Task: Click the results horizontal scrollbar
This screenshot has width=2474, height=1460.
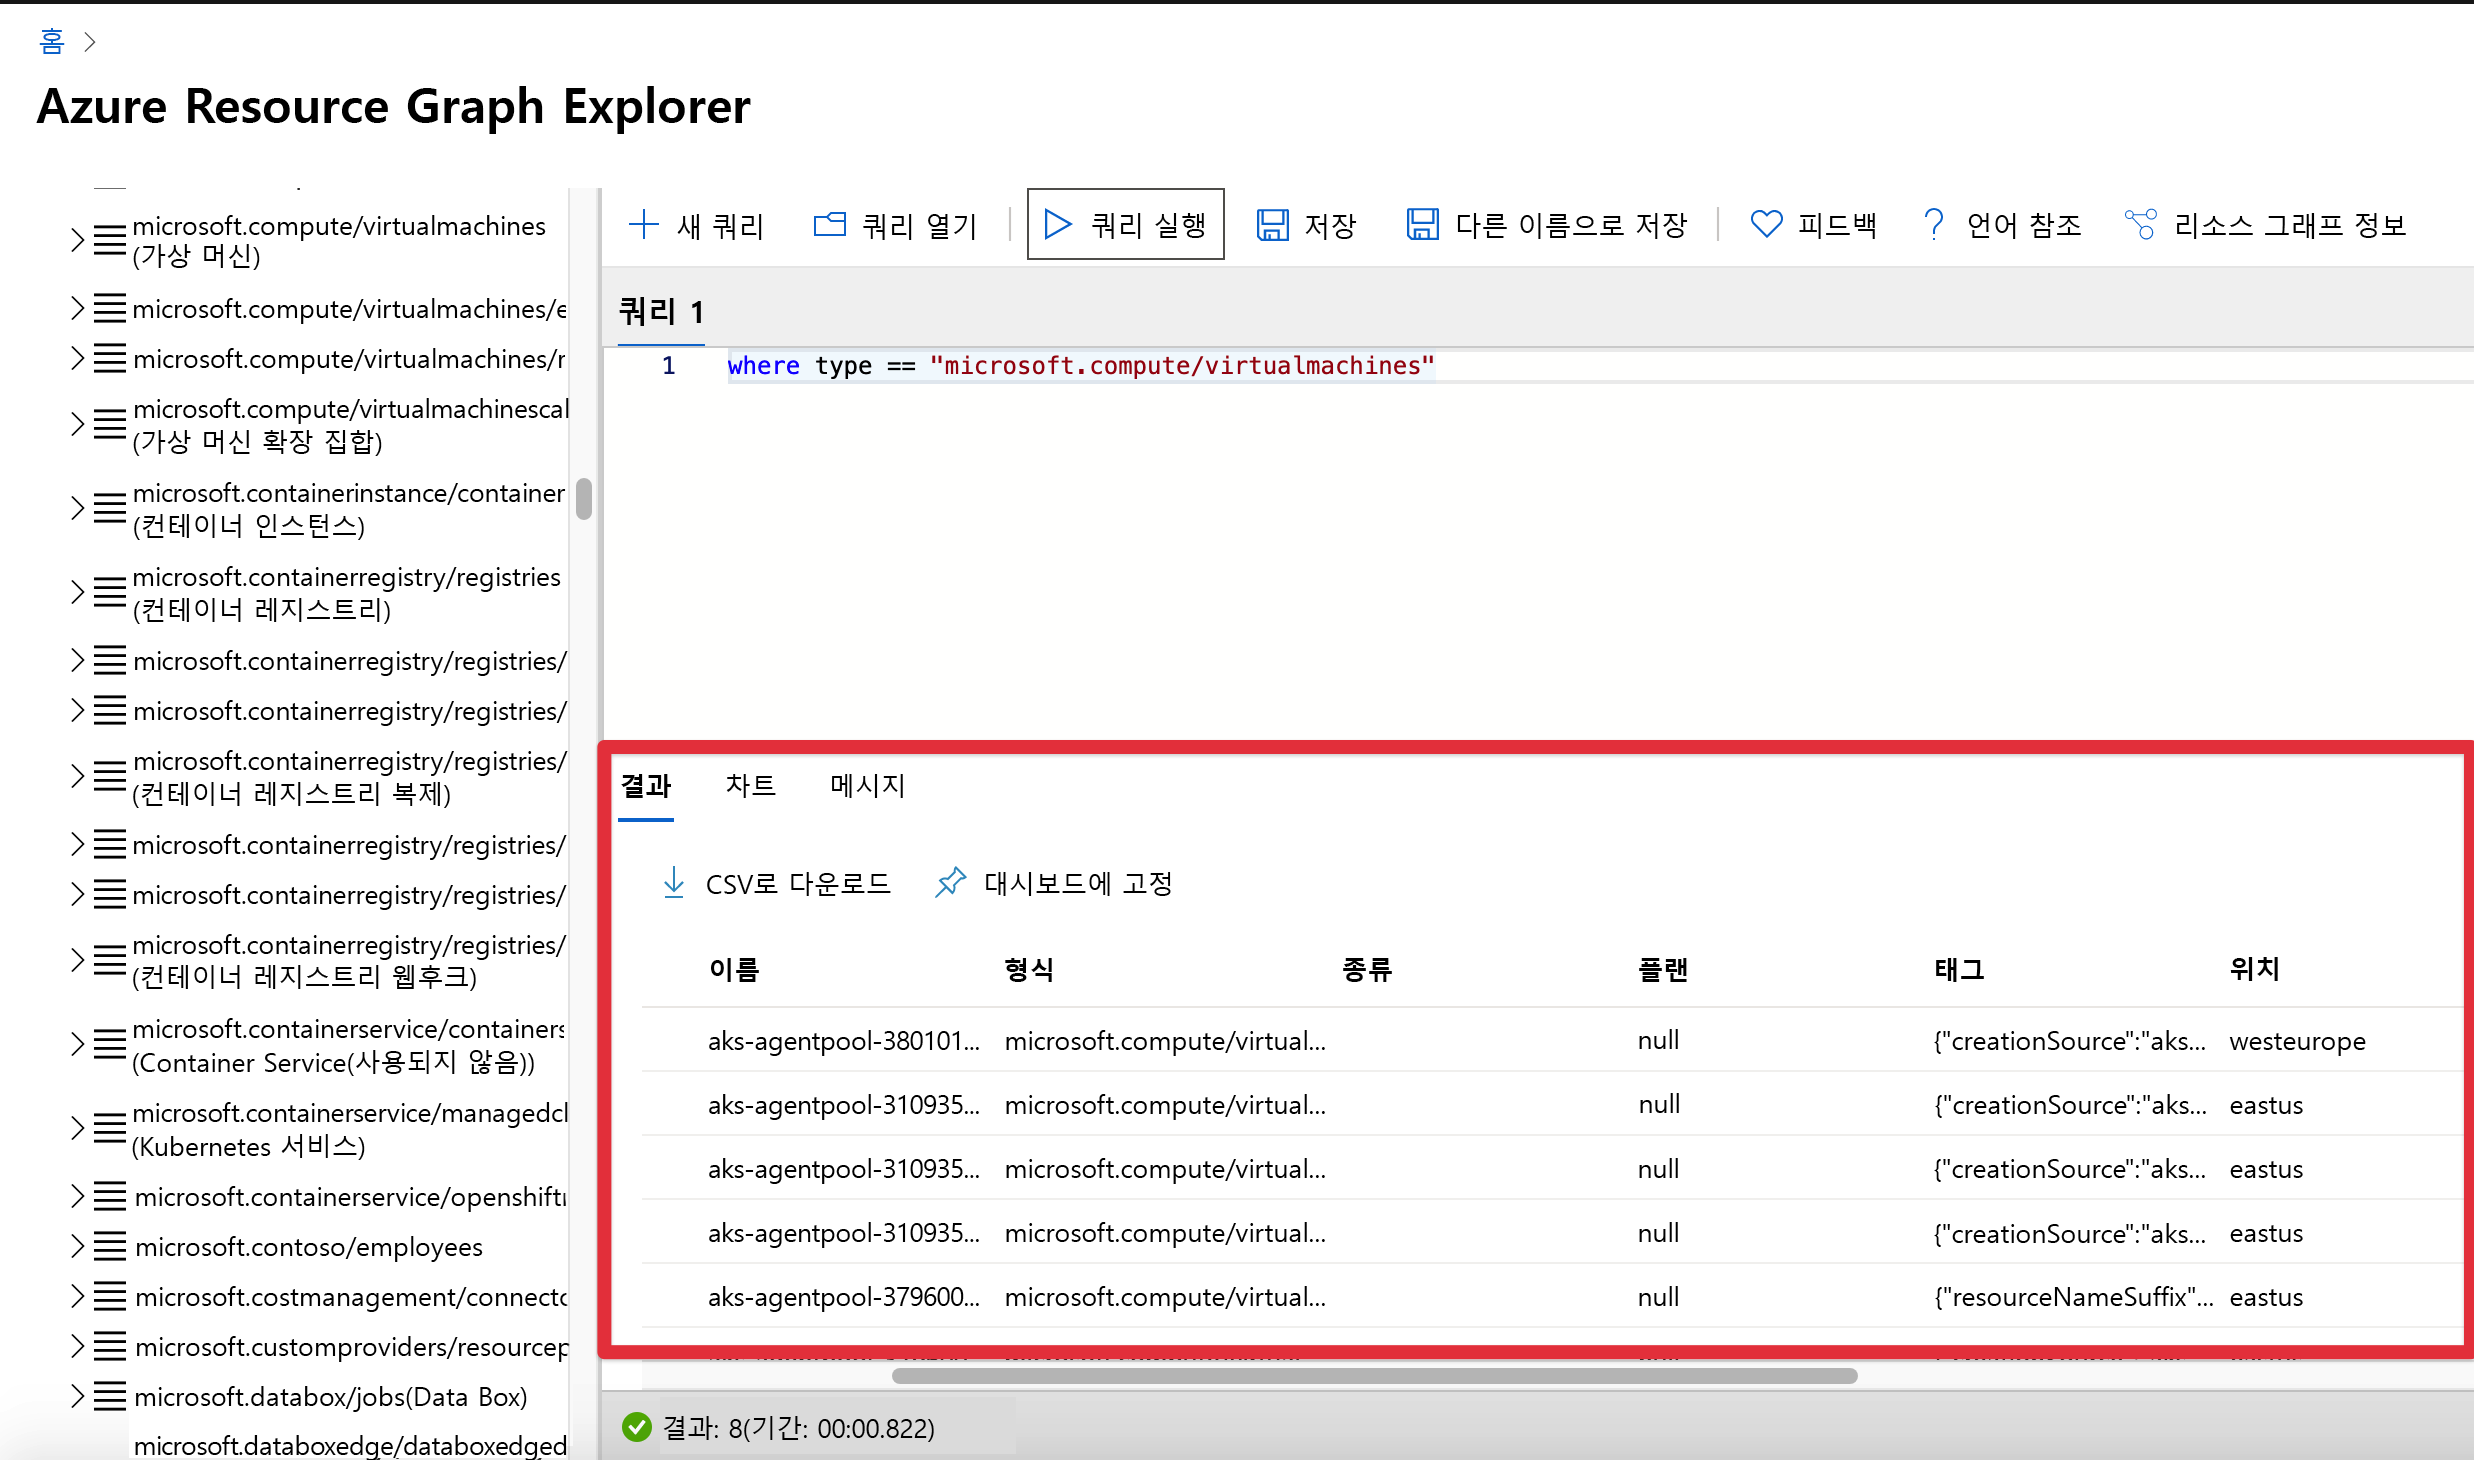Action: pos(1374,1376)
